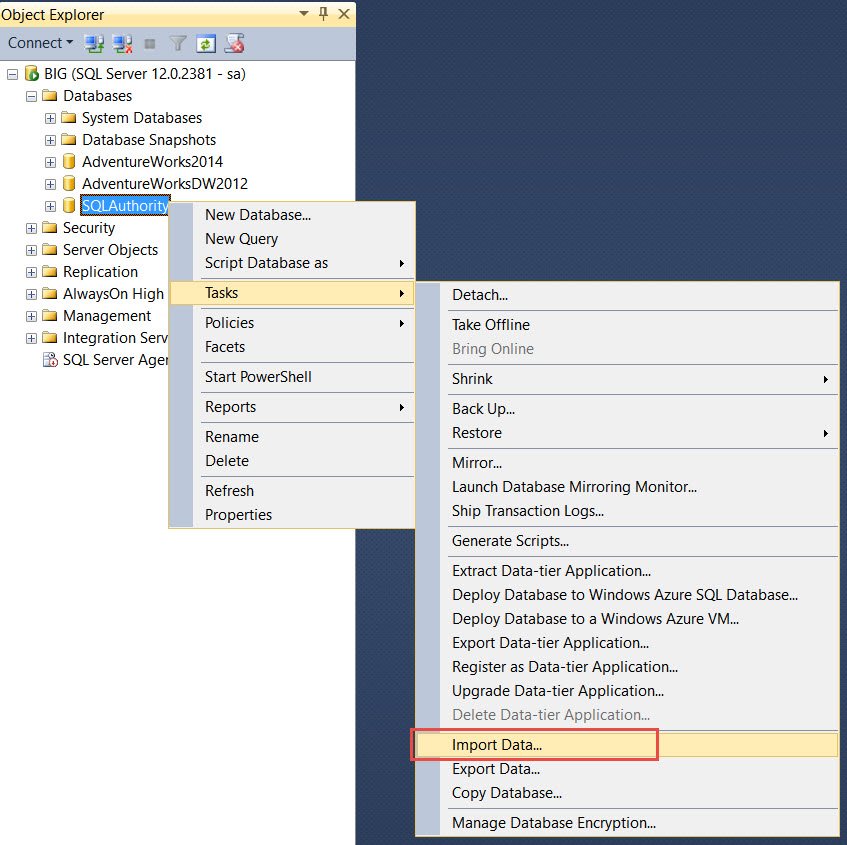The image size is (847, 845).
Task: Expand the AdventureWorks2014 database
Action: [50, 162]
